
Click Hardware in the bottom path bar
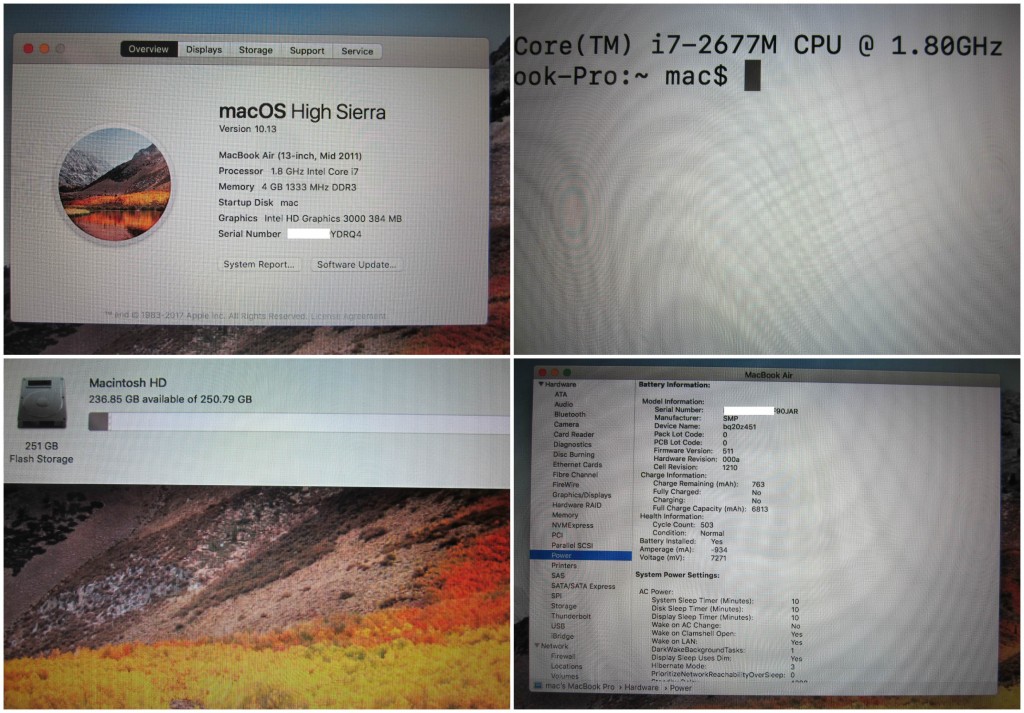click(641, 688)
